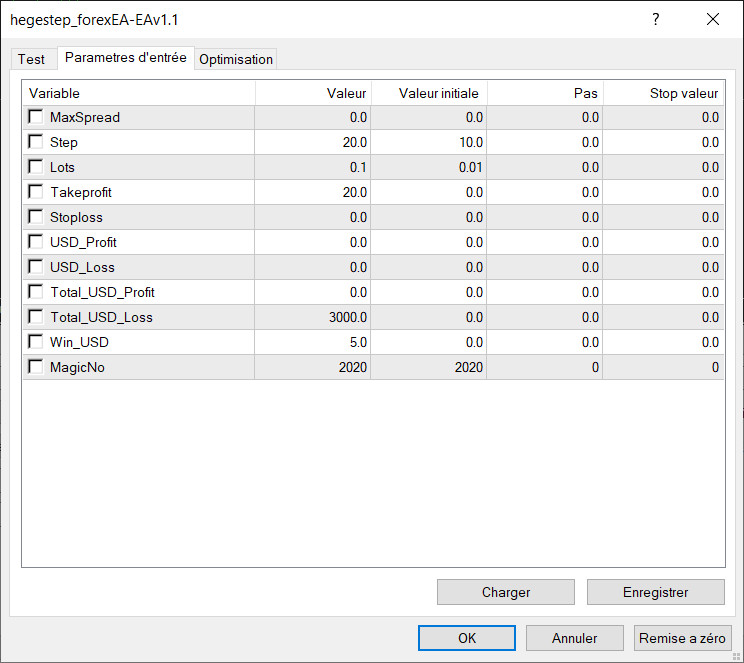The image size is (744, 663).
Task: Enable the MaxSpread checkbox
Action: pos(36,117)
